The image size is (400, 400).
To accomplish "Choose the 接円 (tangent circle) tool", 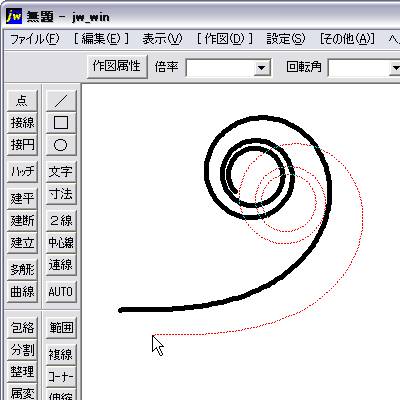I will [22, 145].
